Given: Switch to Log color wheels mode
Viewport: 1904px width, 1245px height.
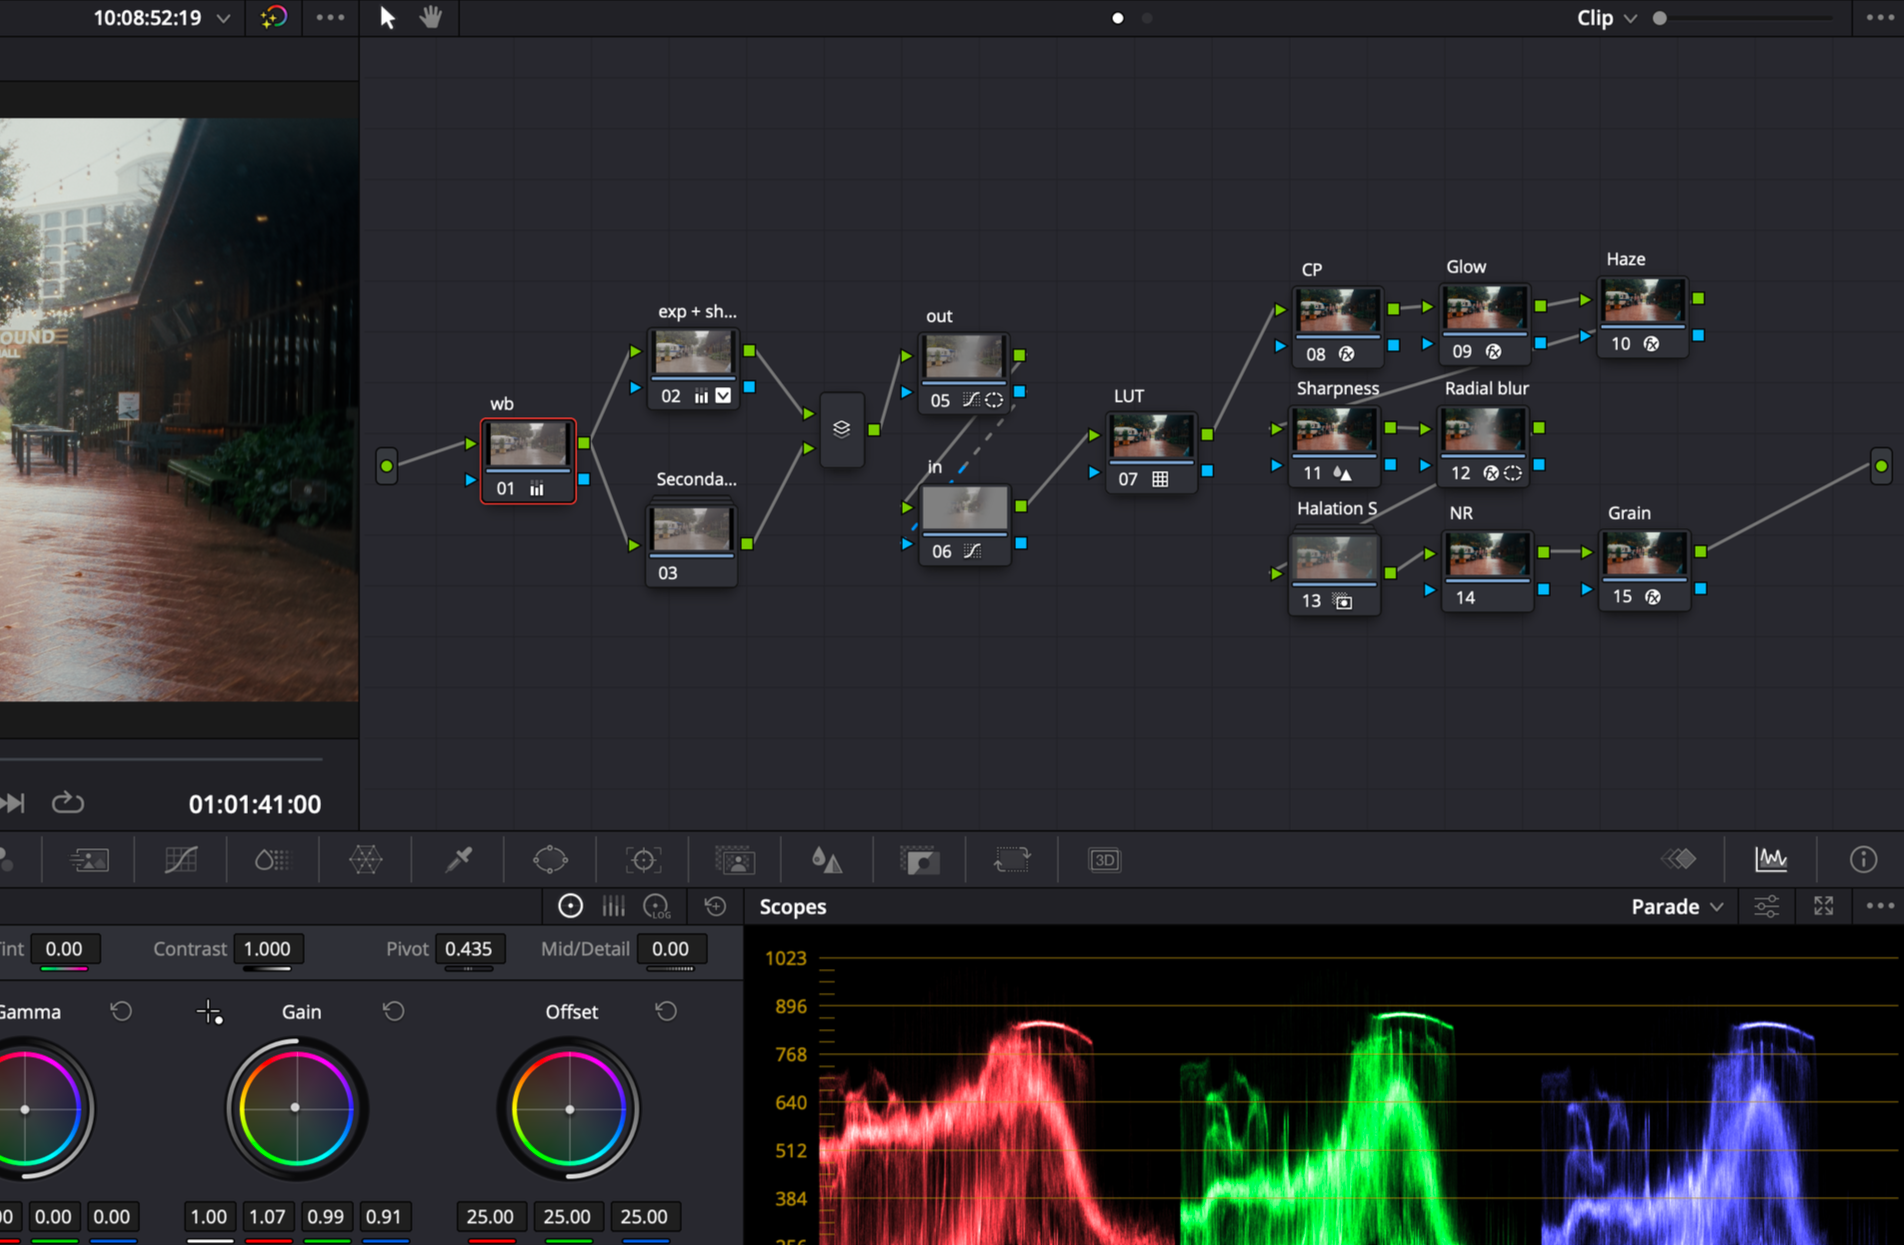Looking at the screenshot, I should (x=657, y=906).
